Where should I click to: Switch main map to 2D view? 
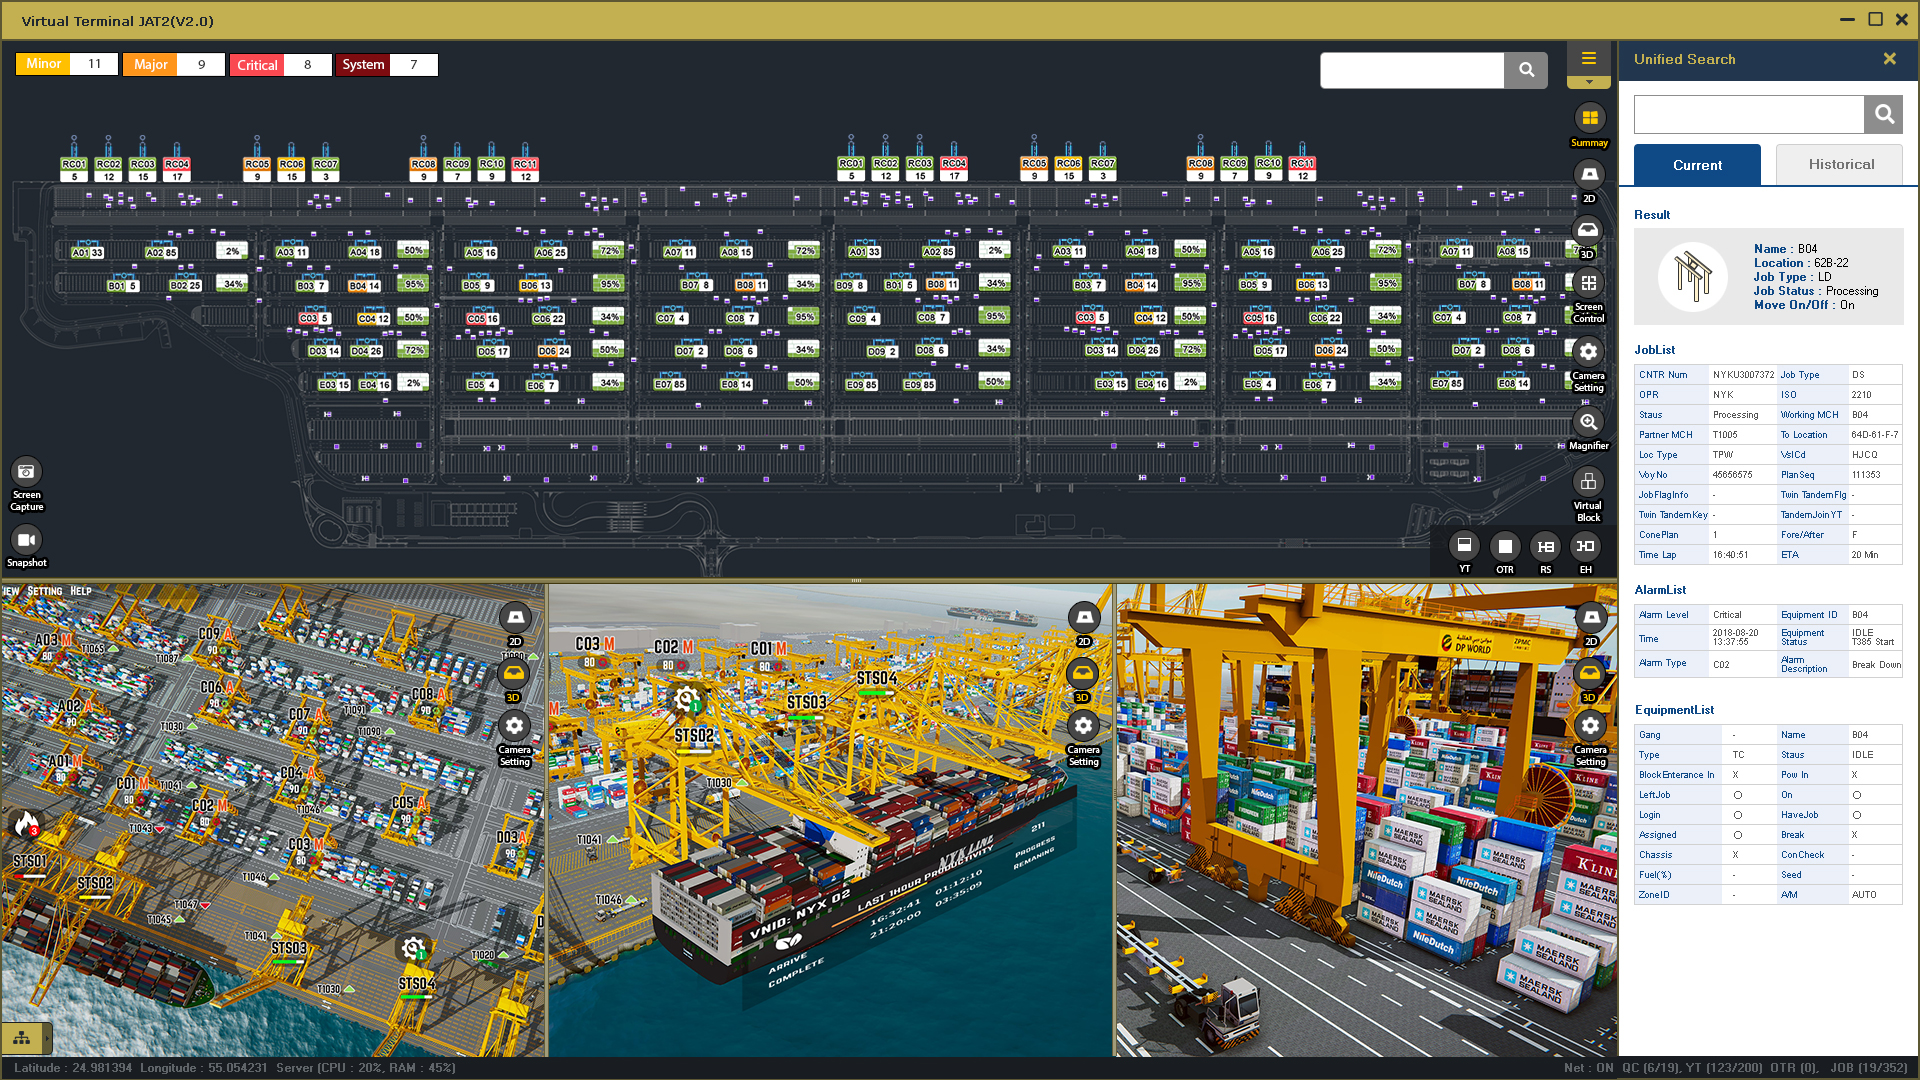(x=1589, y=176)
